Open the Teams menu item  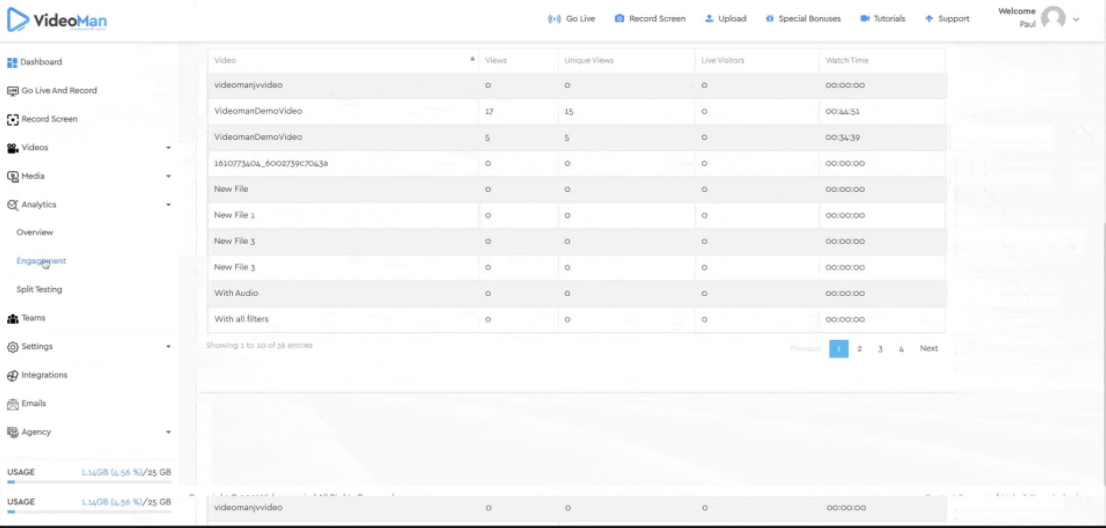tap(33, 318)
